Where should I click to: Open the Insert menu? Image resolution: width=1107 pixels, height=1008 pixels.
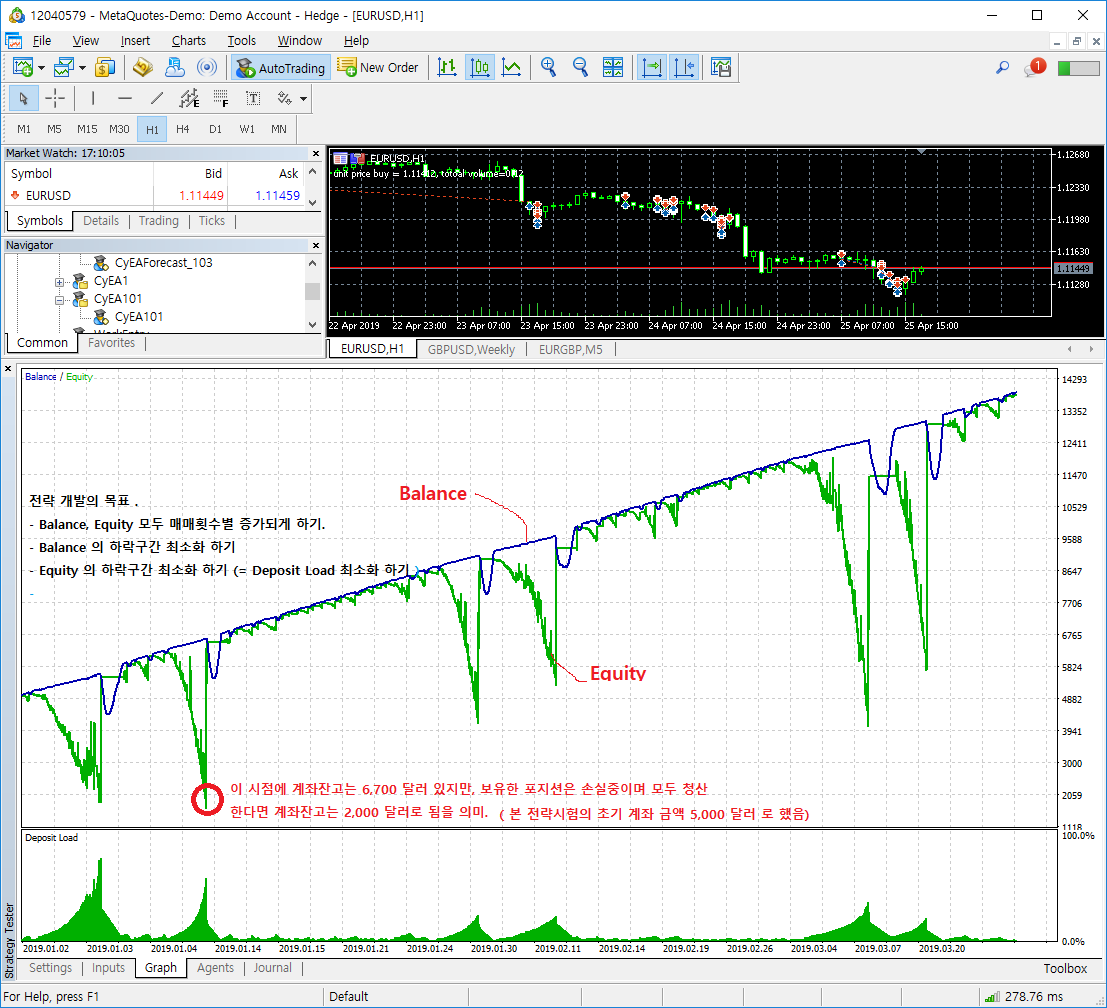tap(135, 41)
